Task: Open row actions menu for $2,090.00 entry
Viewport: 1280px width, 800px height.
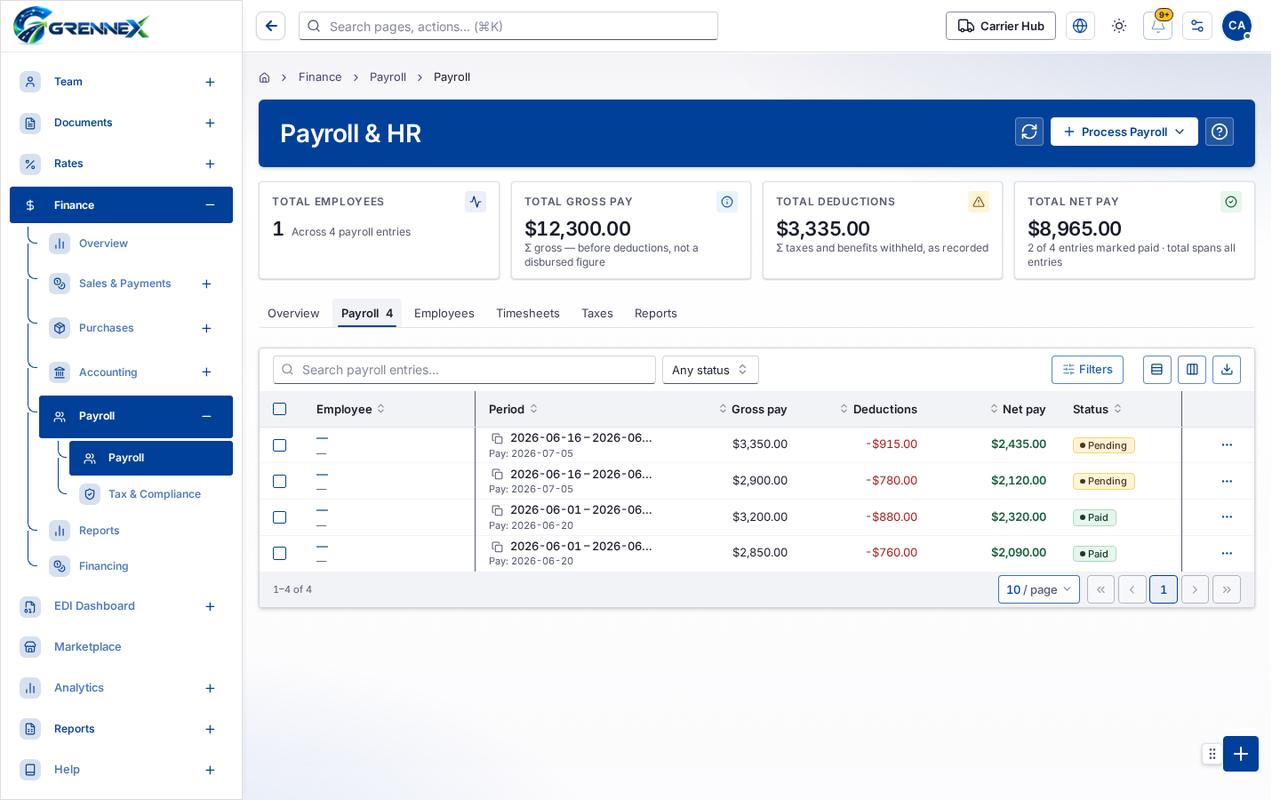Action: [1227, 553]
